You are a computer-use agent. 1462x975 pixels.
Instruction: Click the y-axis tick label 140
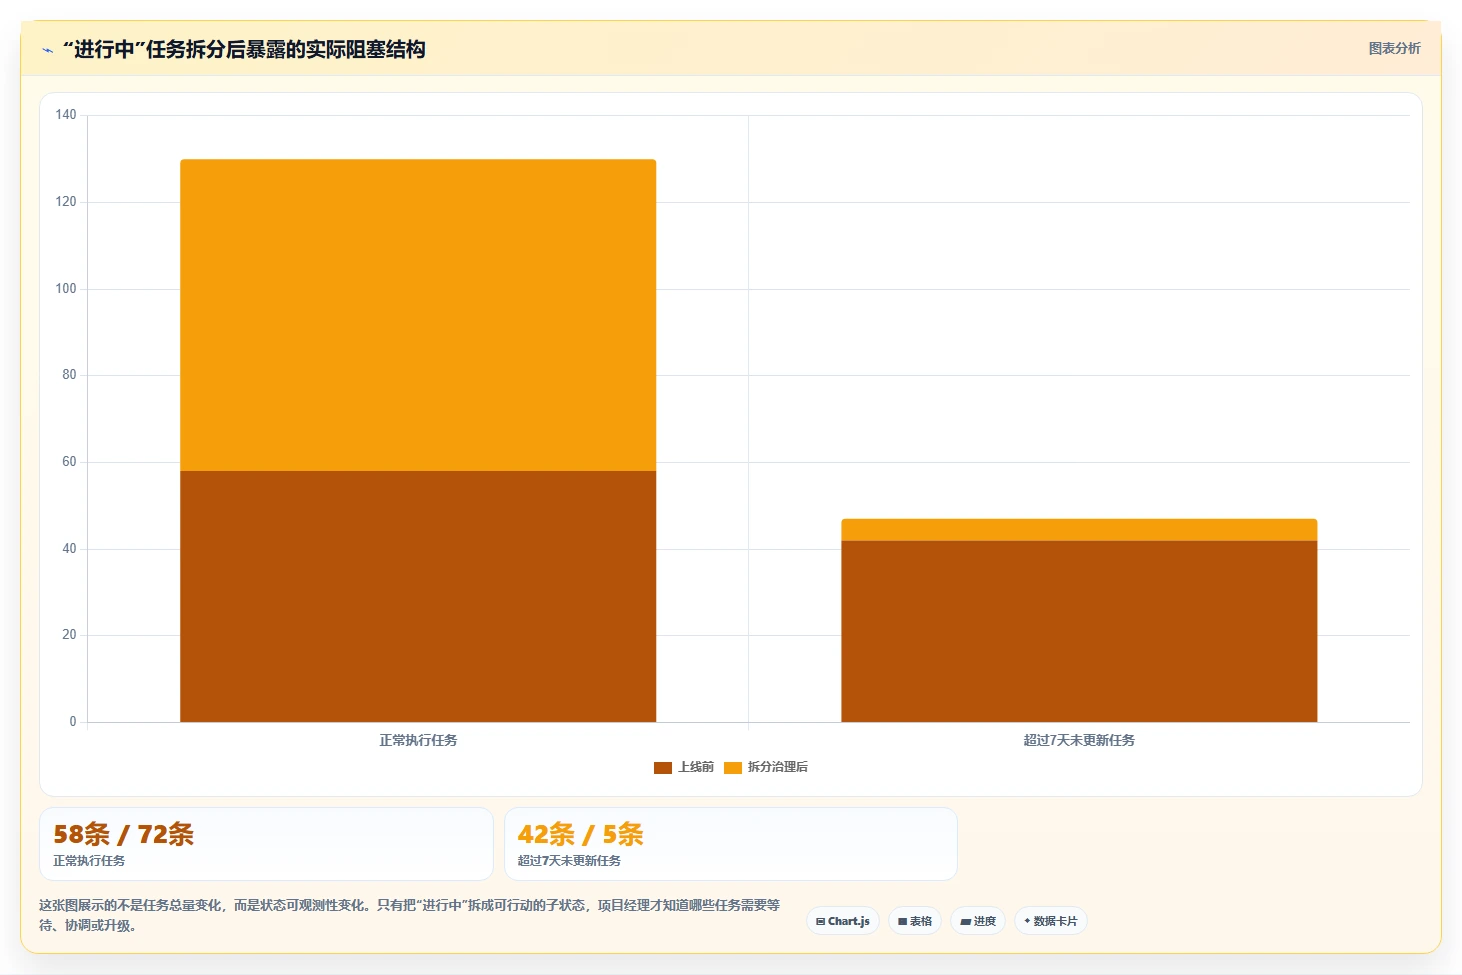pyautogui.click(x=66, y=115)
